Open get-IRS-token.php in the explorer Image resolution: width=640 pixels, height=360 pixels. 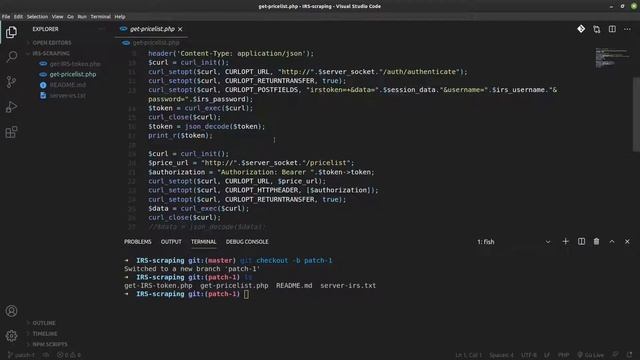(75, 64)
